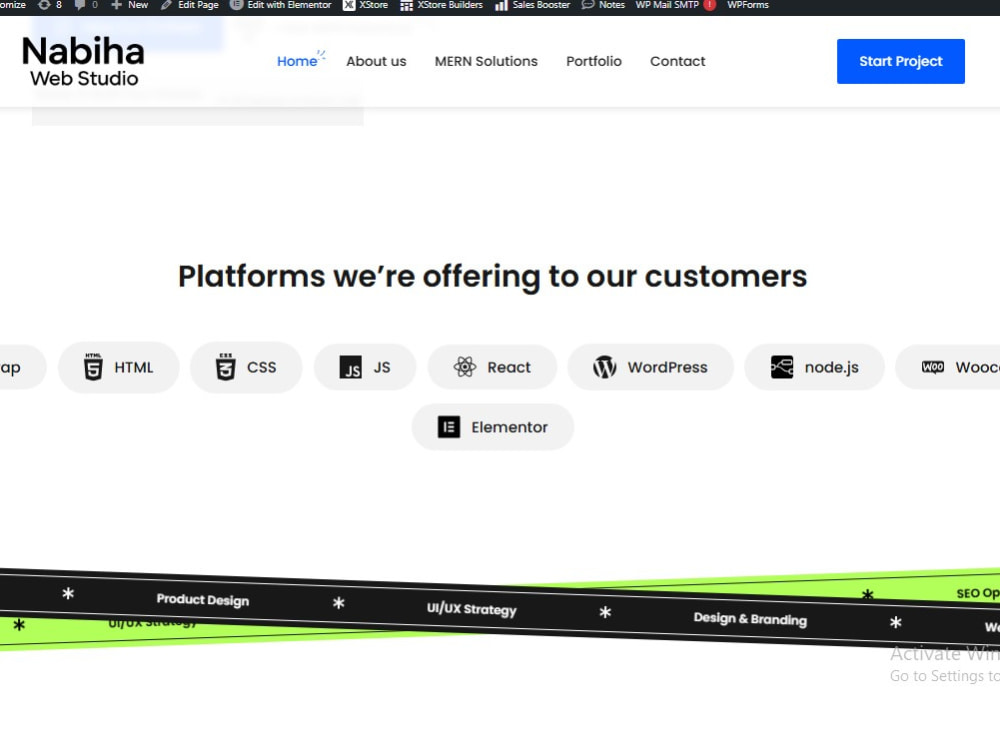The image size is (1000, 750).
Task: Open the MERN Solutions menu item
Action: [486, 61]
